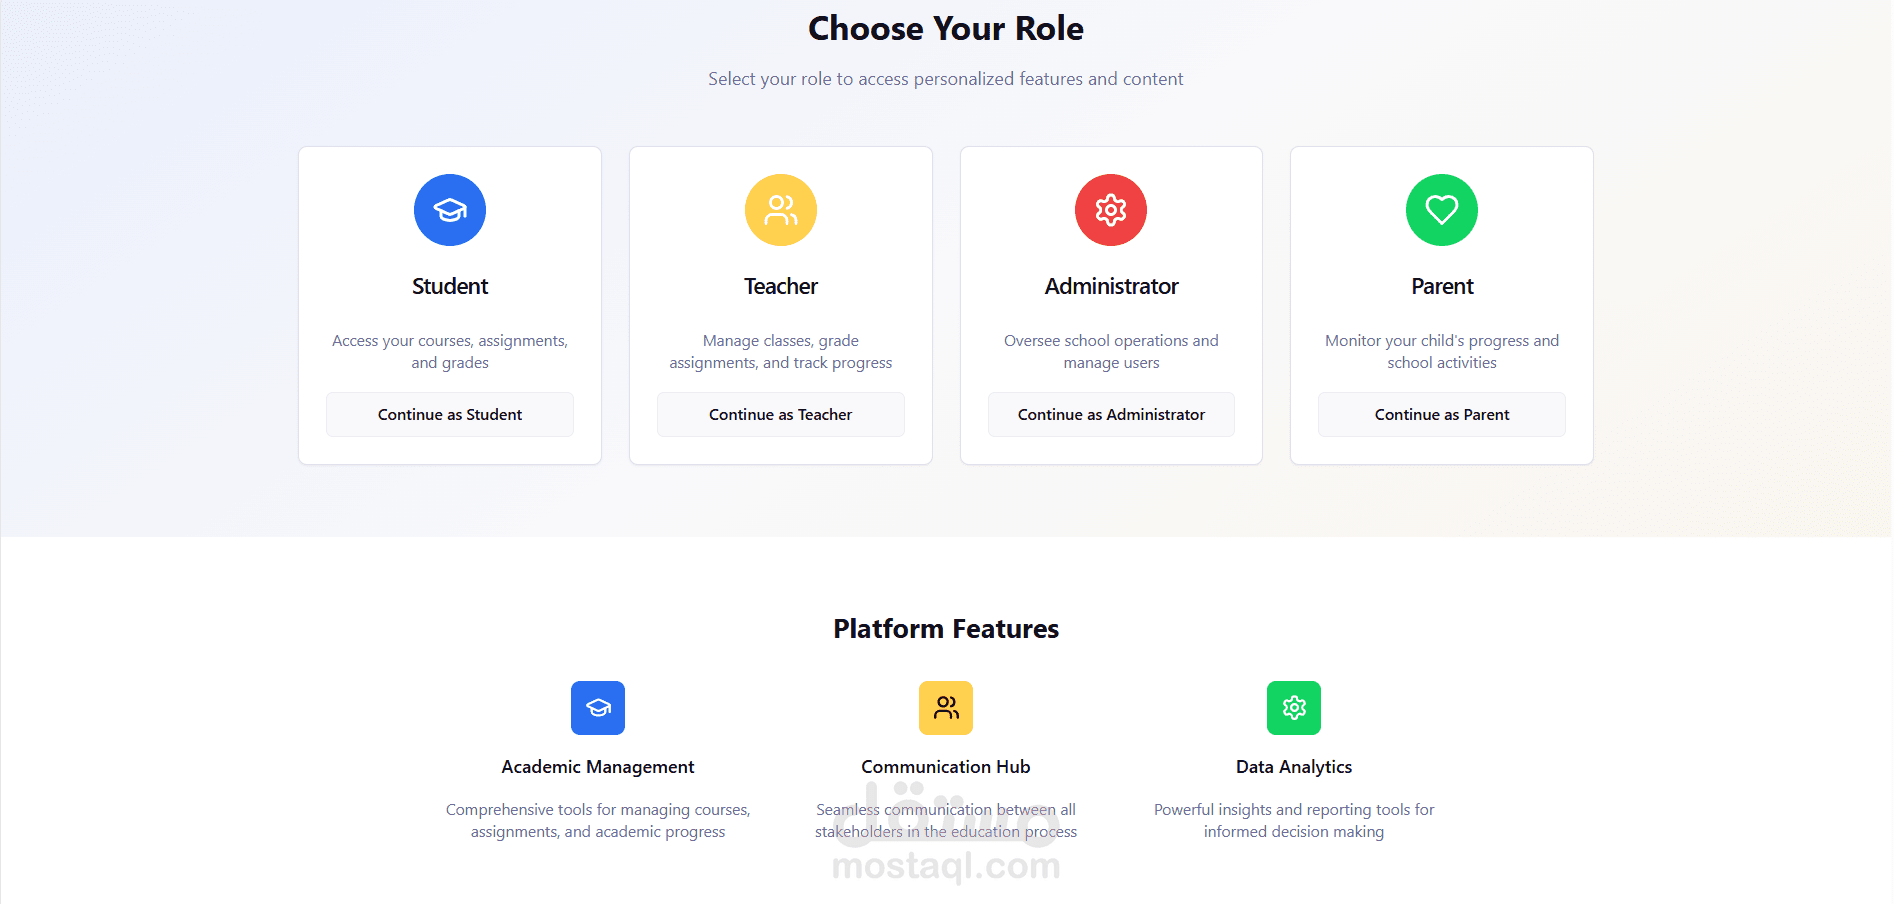Screen dimensions: 1894x904
Task: Click the blue Student graduation cap icon
Action: (450, 210)
